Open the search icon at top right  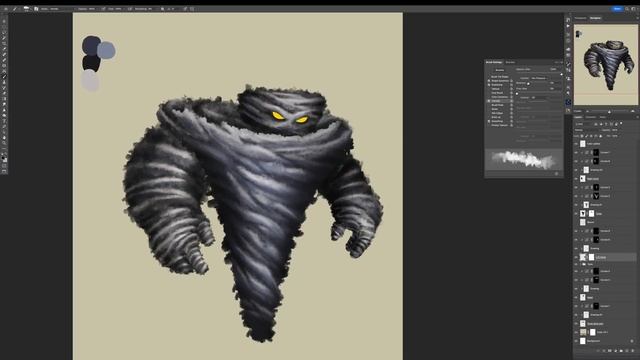627,9
